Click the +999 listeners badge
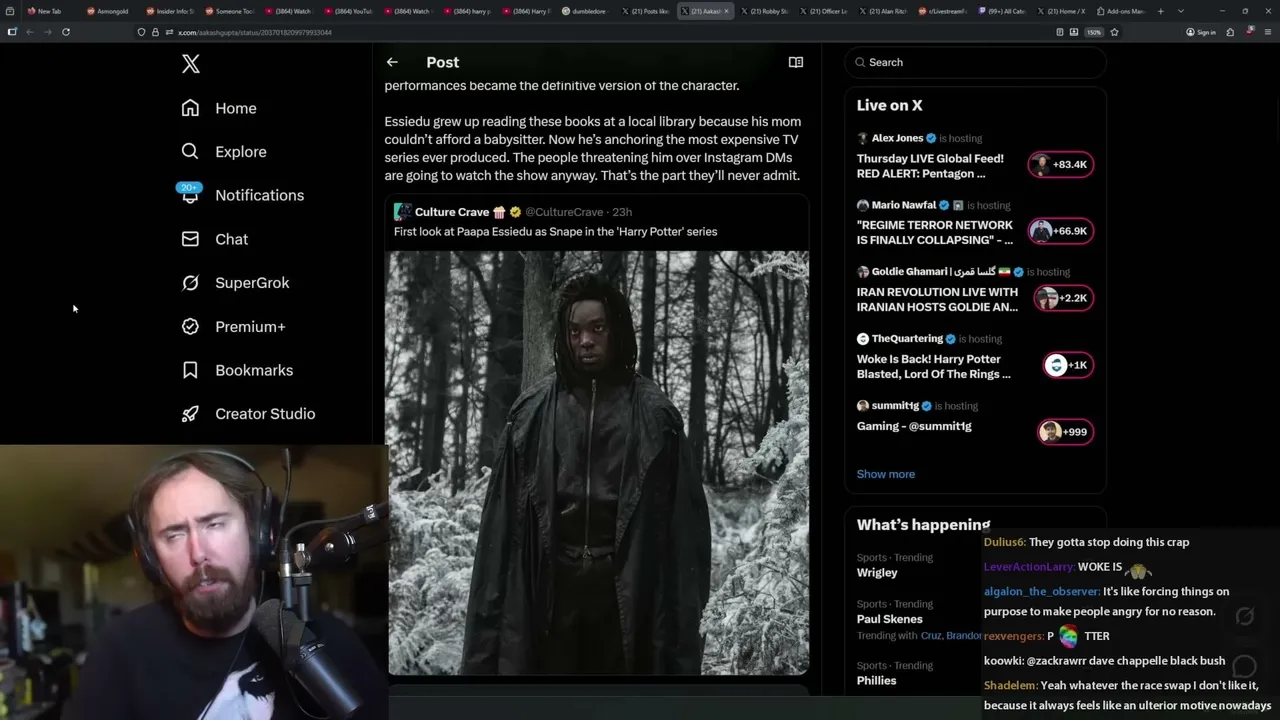Screen dimensions: 1280x720 1065,432
